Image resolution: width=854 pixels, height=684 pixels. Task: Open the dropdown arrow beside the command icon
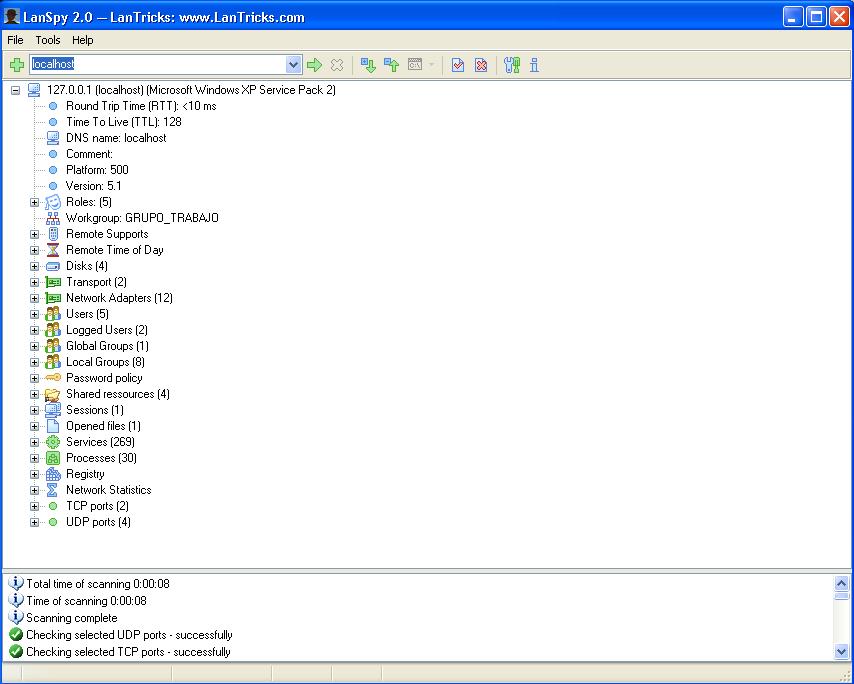431,65
